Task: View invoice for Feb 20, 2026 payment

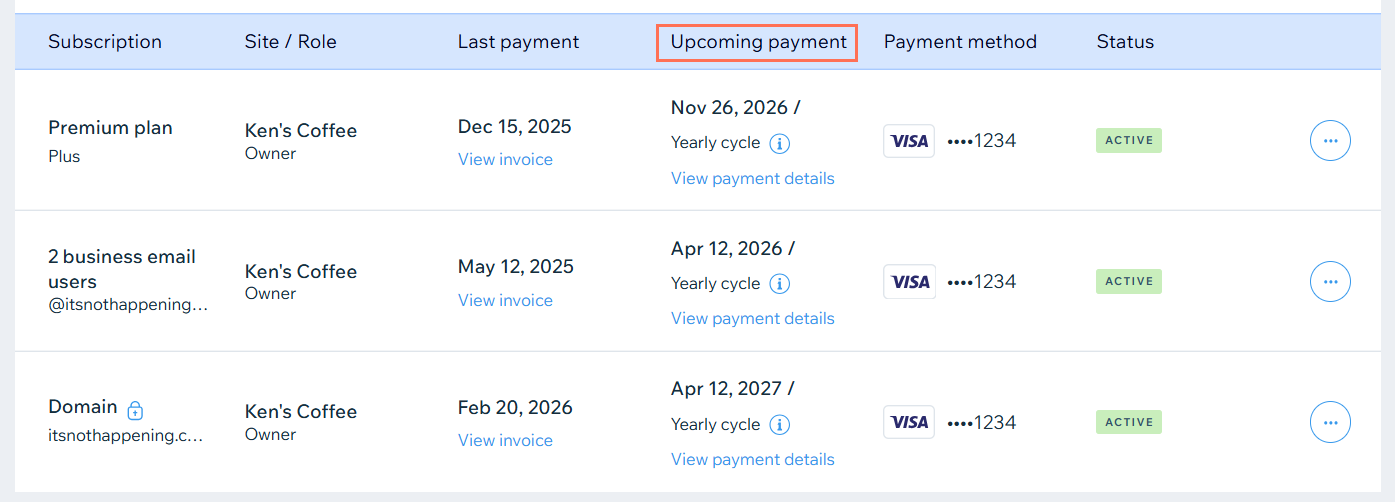Action: pos(505,440)
